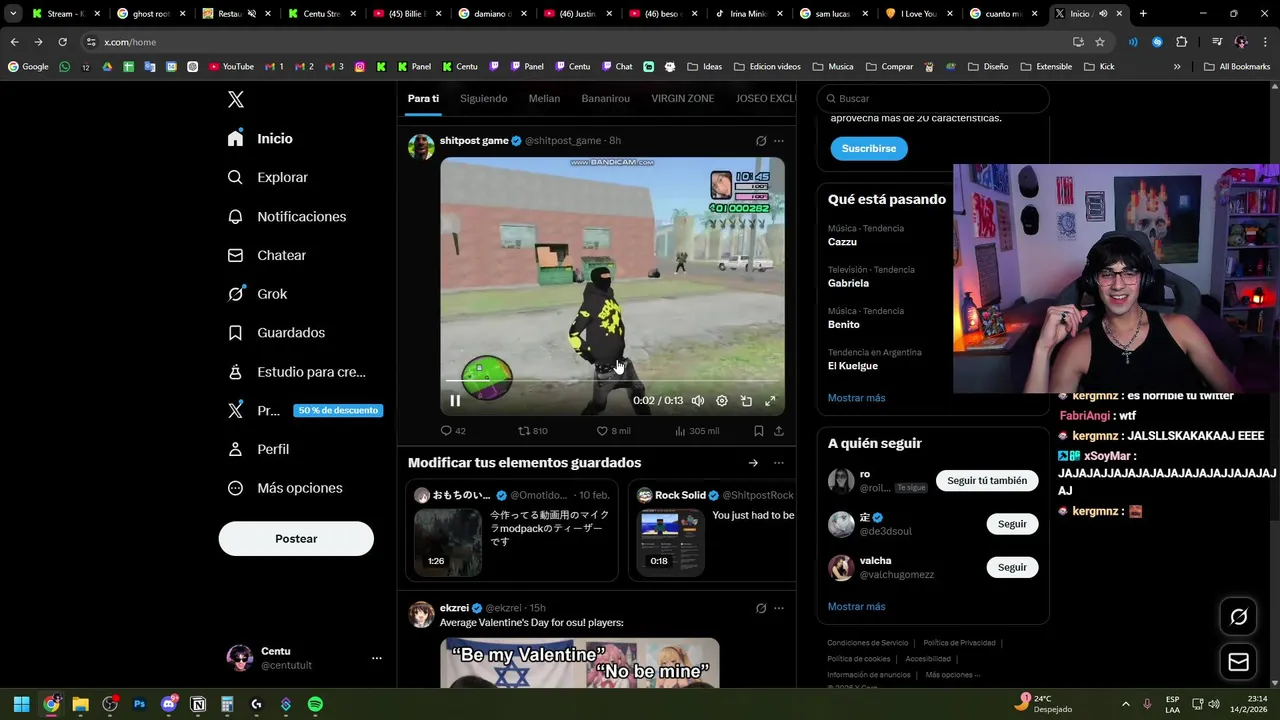Viewport: 1280px width, 720px height.
Task: Click arrow next to Modificar tus elementos guardados
Action: point(753,463)
